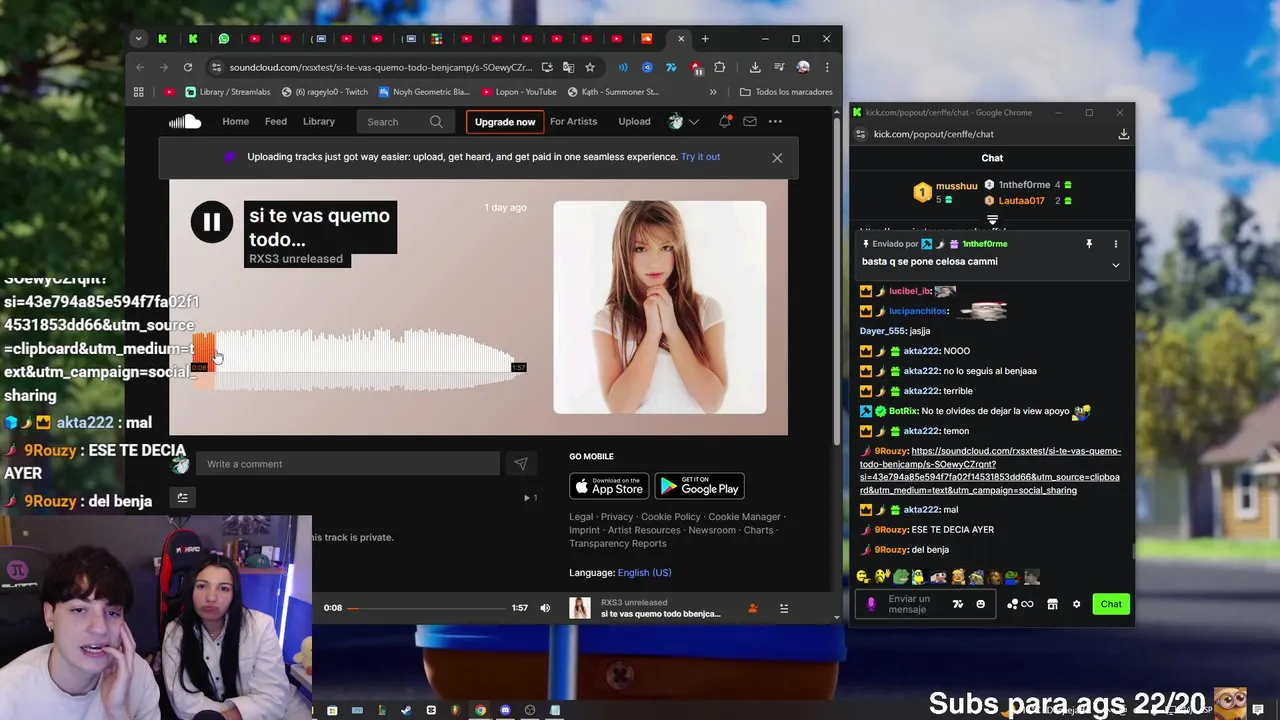Screen dimensions: 1280x720
Task: Open Chrome downloads icon in SoundCloud window
Action: click(755, 67)
